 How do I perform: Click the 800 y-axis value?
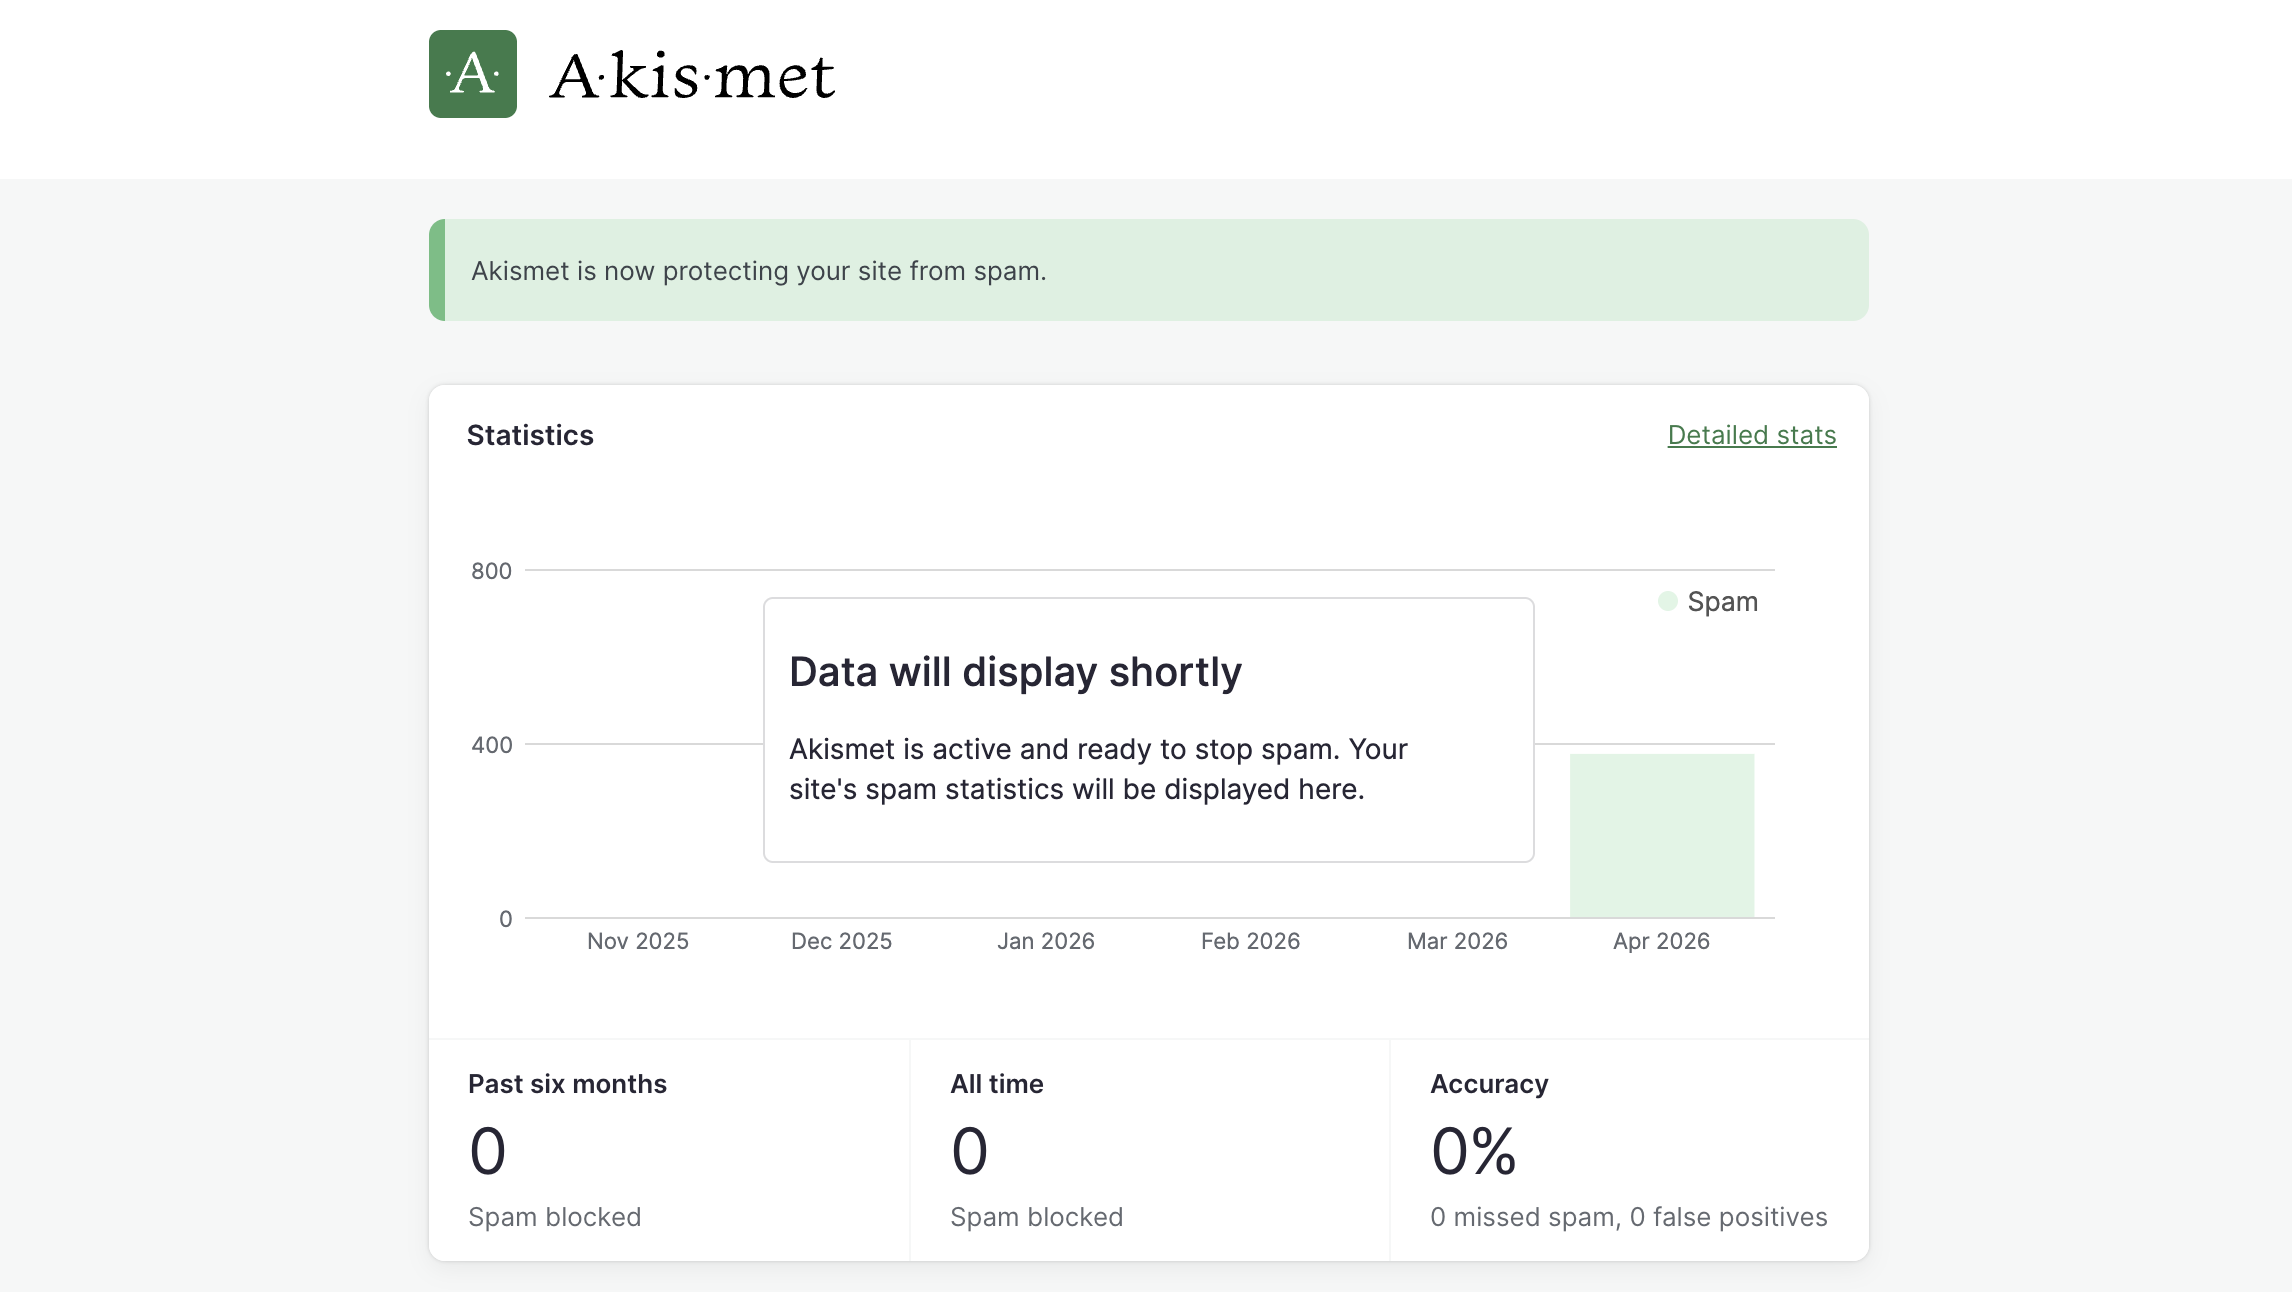(x=491, y=571)
